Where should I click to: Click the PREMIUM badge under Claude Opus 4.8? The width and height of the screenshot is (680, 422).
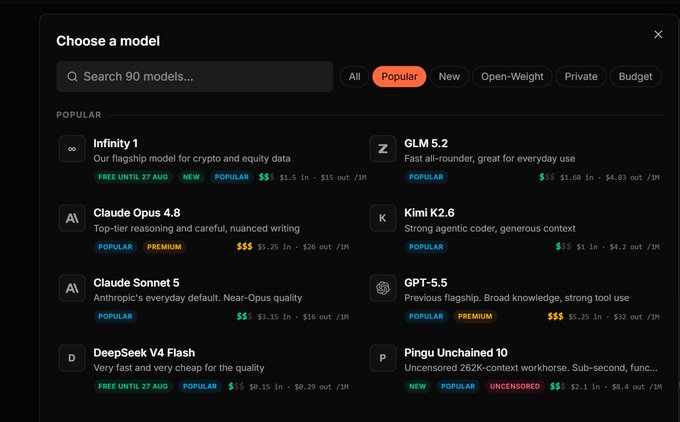pyautogui.click(x=164, y=247)
